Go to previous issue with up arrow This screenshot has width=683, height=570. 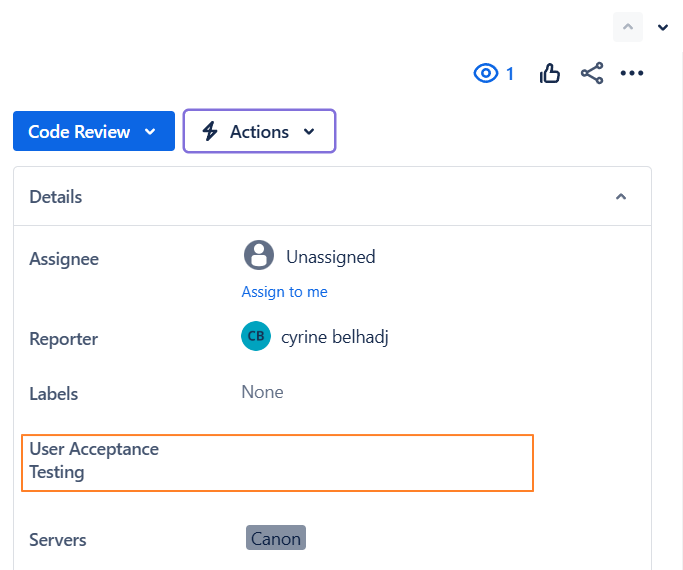[628, 27]
